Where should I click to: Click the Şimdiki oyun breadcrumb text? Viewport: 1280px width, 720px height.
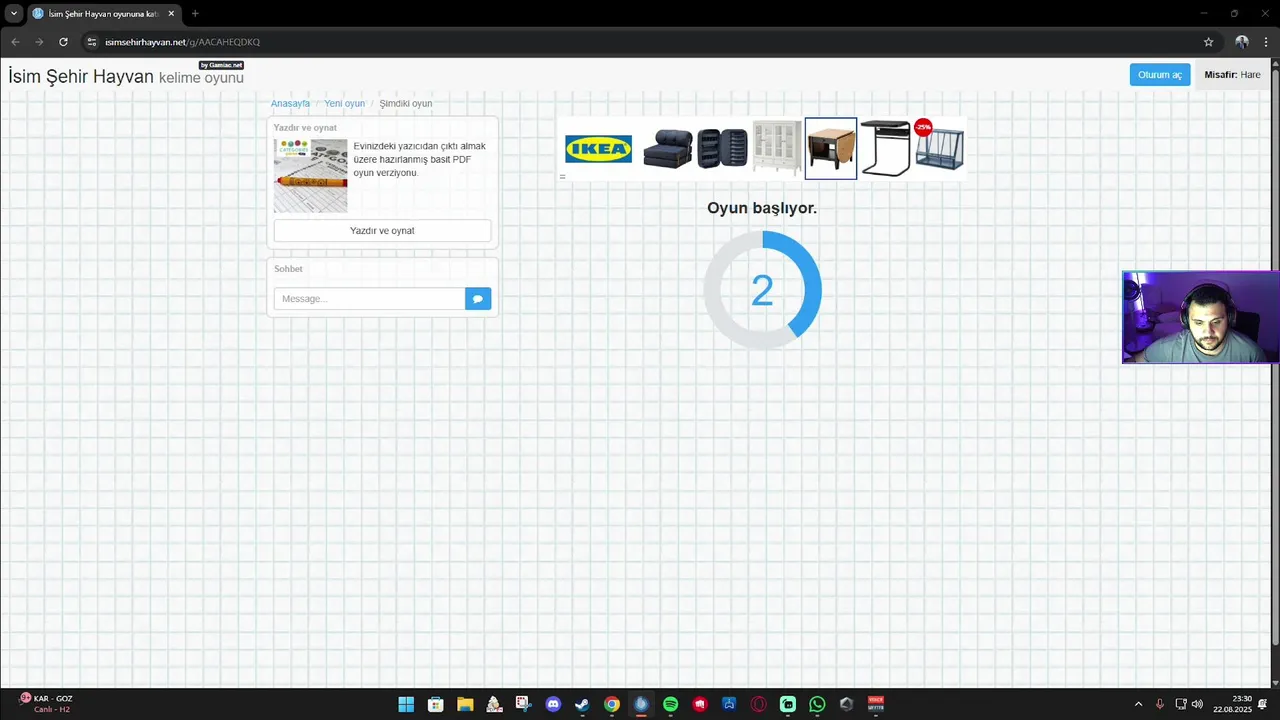406,104
